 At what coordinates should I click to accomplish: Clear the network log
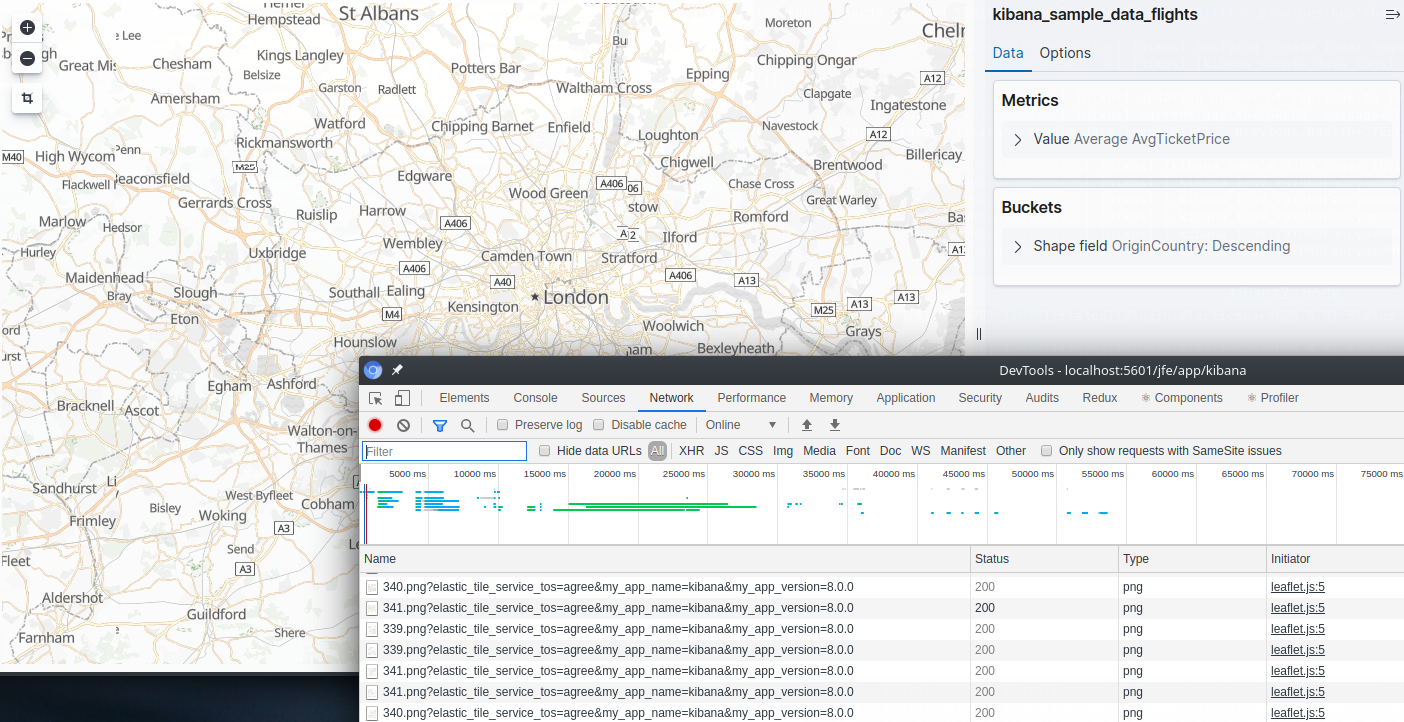point(403,425)
